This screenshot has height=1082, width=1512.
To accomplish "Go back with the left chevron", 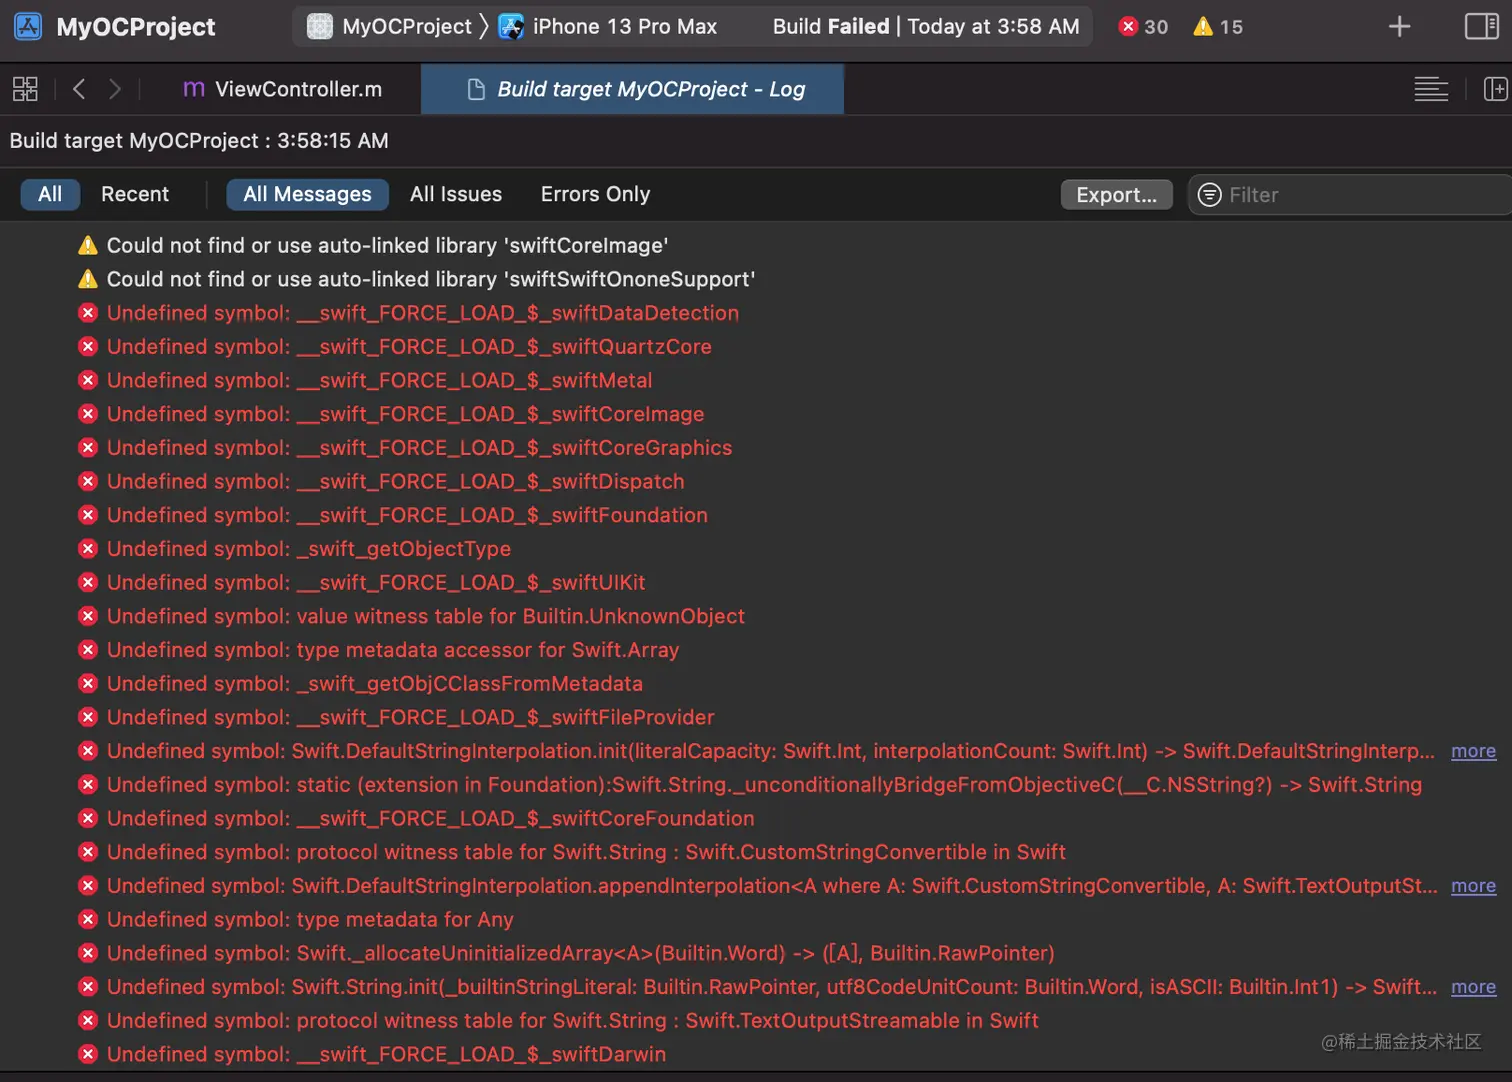I will tap(79, 89).
